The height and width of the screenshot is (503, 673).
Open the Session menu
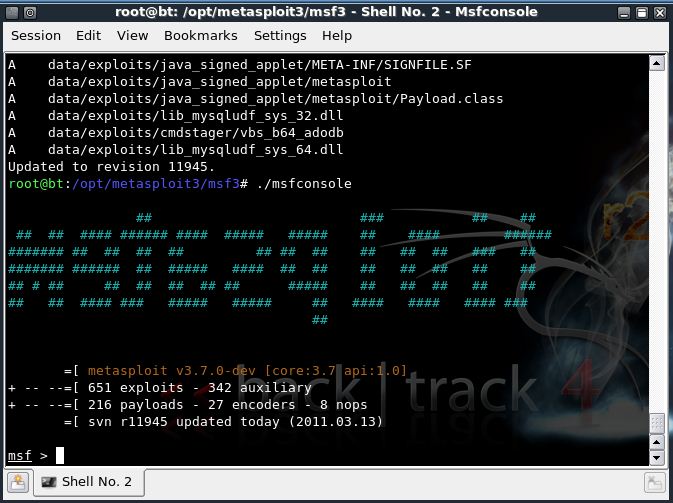[x=36, y=36]
